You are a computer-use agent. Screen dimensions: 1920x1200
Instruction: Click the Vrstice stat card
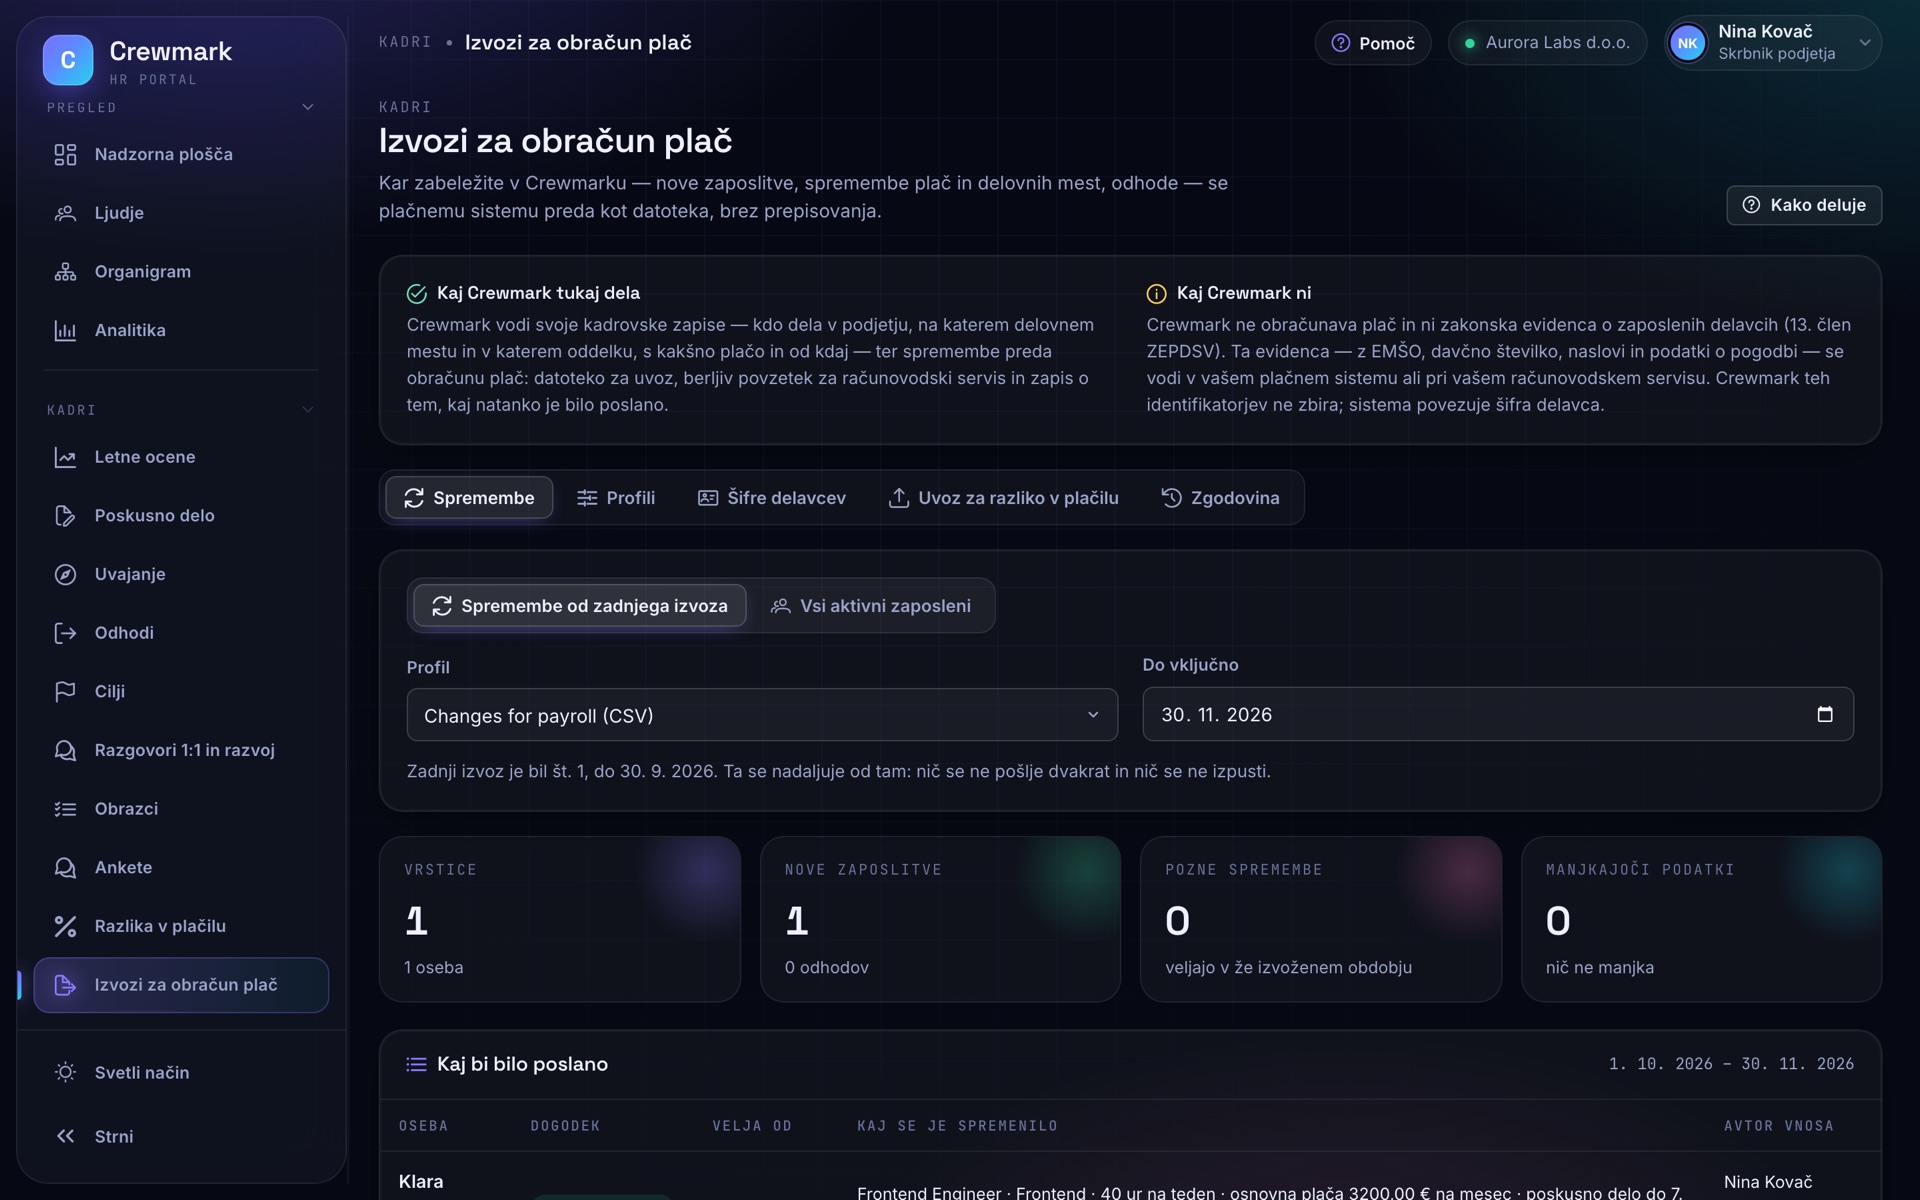(560, 919)
